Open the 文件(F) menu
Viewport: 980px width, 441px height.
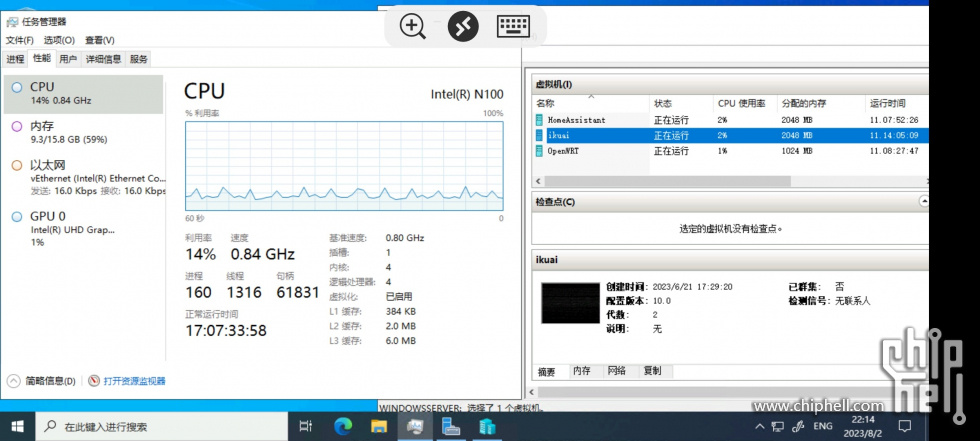click(x=19, y=40)
